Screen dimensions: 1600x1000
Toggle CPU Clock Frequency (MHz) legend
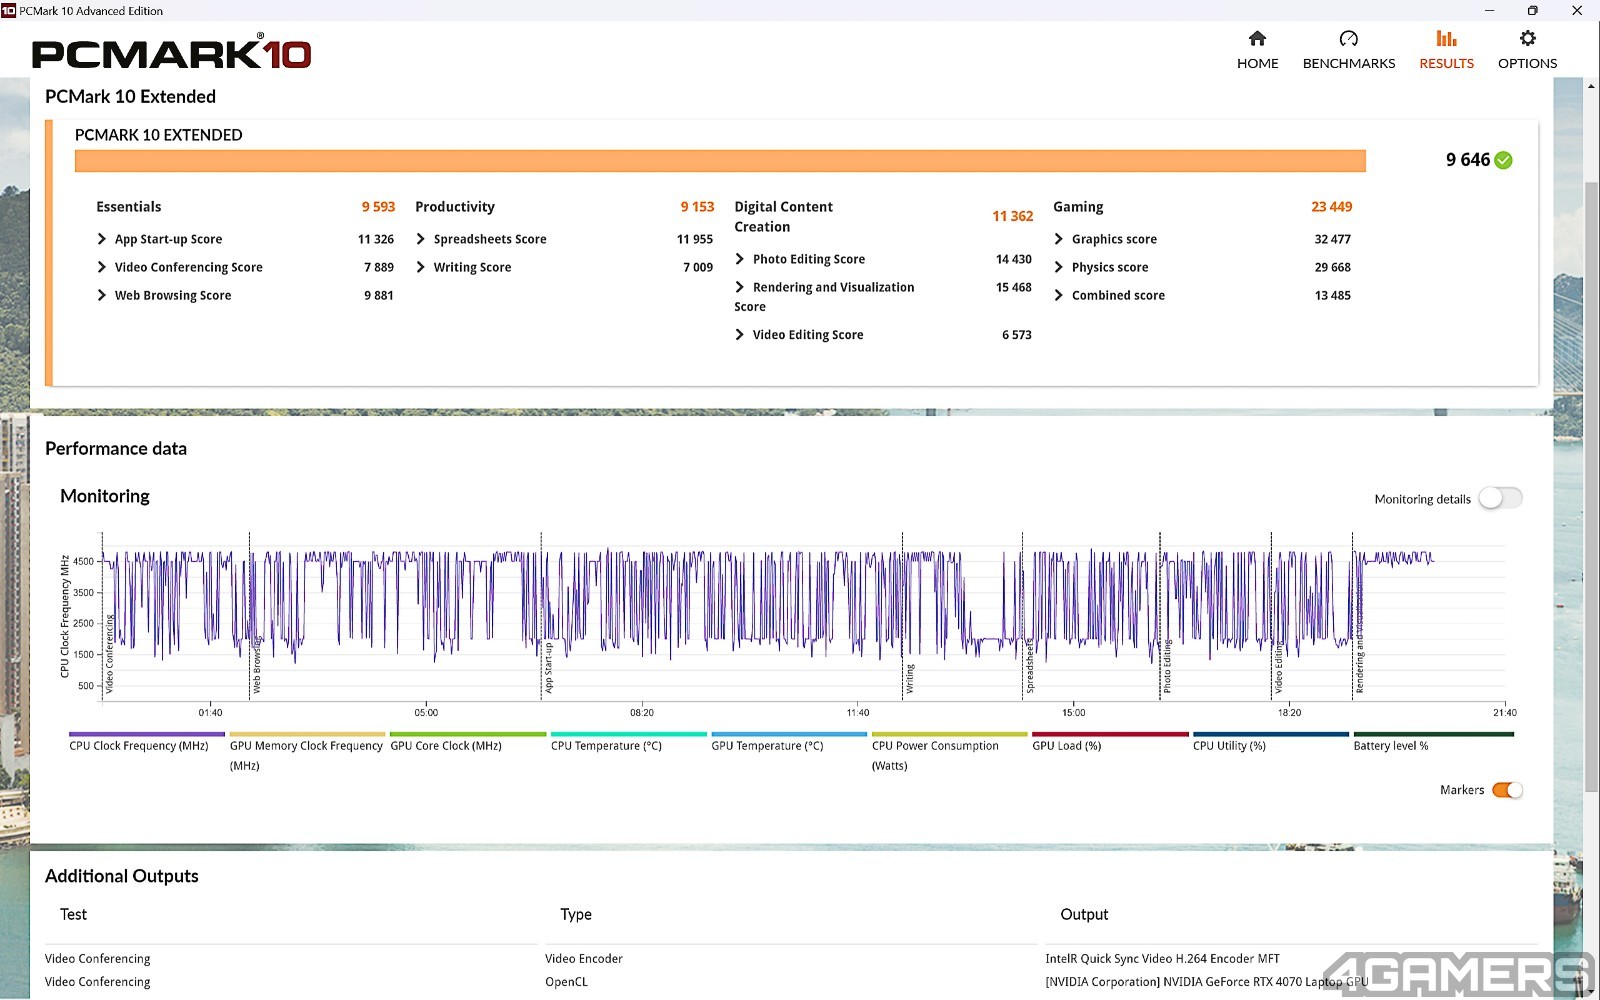coord(146,742)
